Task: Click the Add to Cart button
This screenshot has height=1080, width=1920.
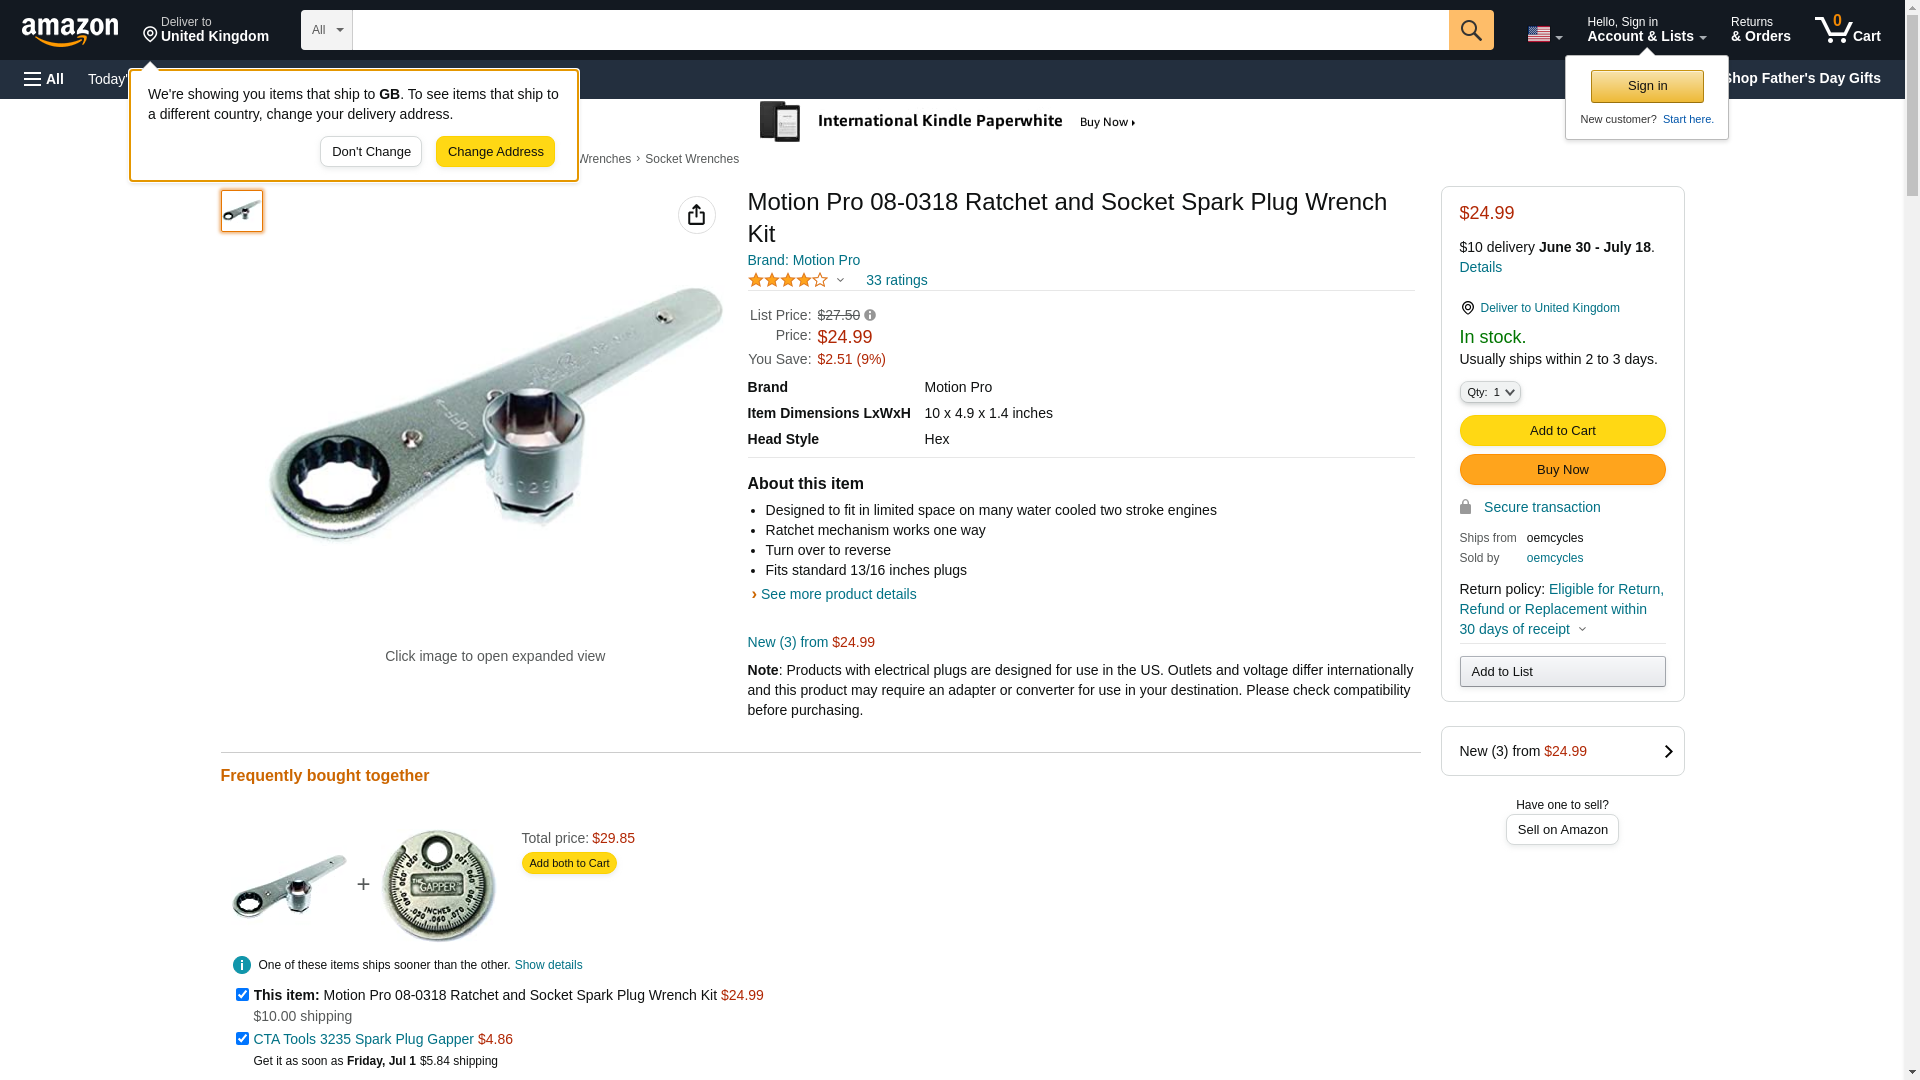Action: pyautogui.click(x=1562, y=431)
